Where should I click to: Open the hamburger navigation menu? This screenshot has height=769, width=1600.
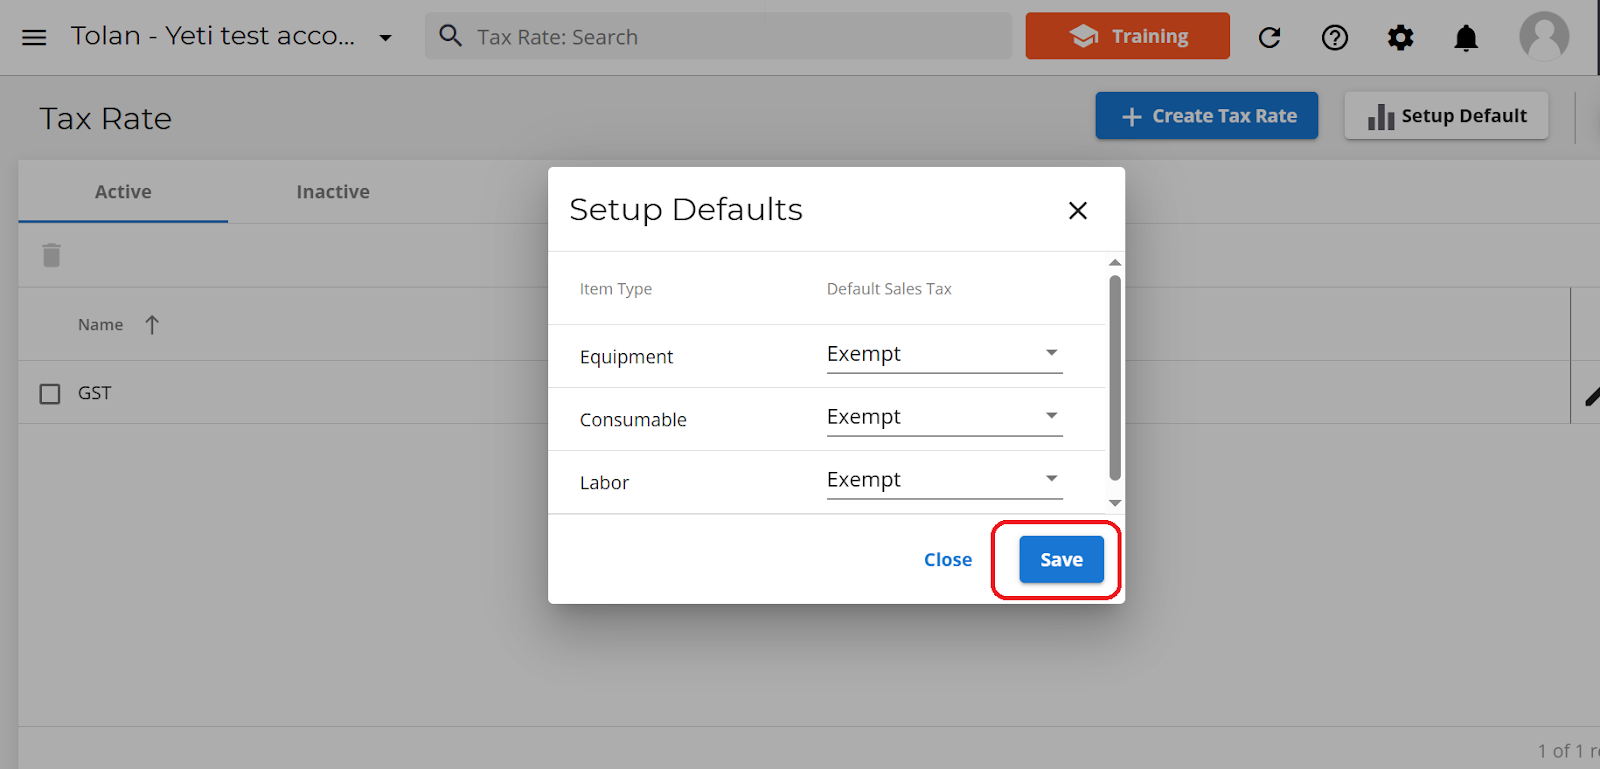[34, 38]
